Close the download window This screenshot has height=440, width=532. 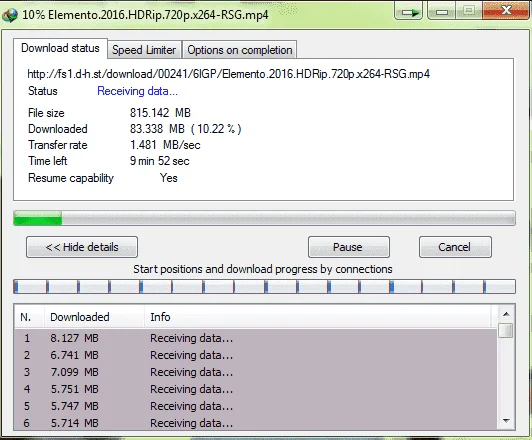tap(506, 11)
